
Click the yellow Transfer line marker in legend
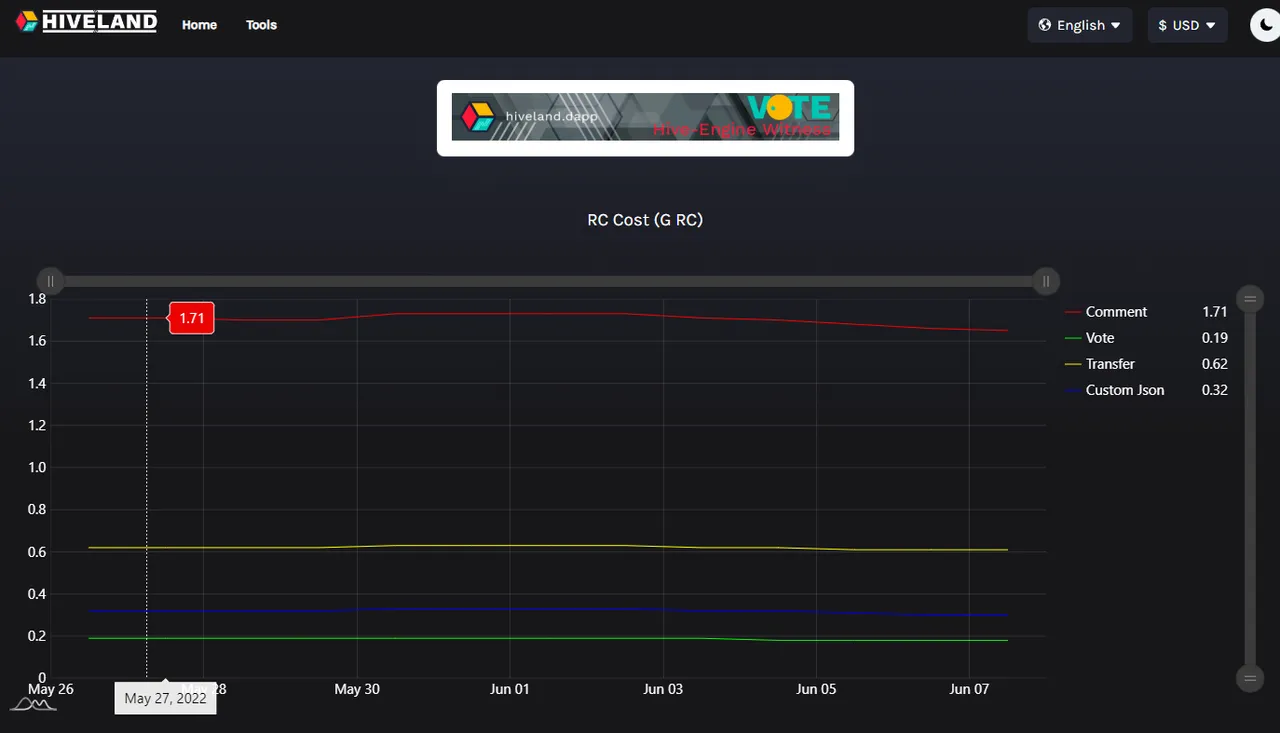pos(1072,364)
